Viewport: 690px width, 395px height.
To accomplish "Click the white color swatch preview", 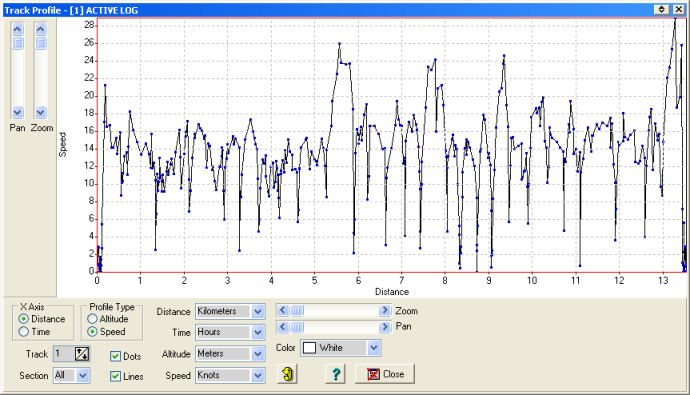I will [309, 348].
